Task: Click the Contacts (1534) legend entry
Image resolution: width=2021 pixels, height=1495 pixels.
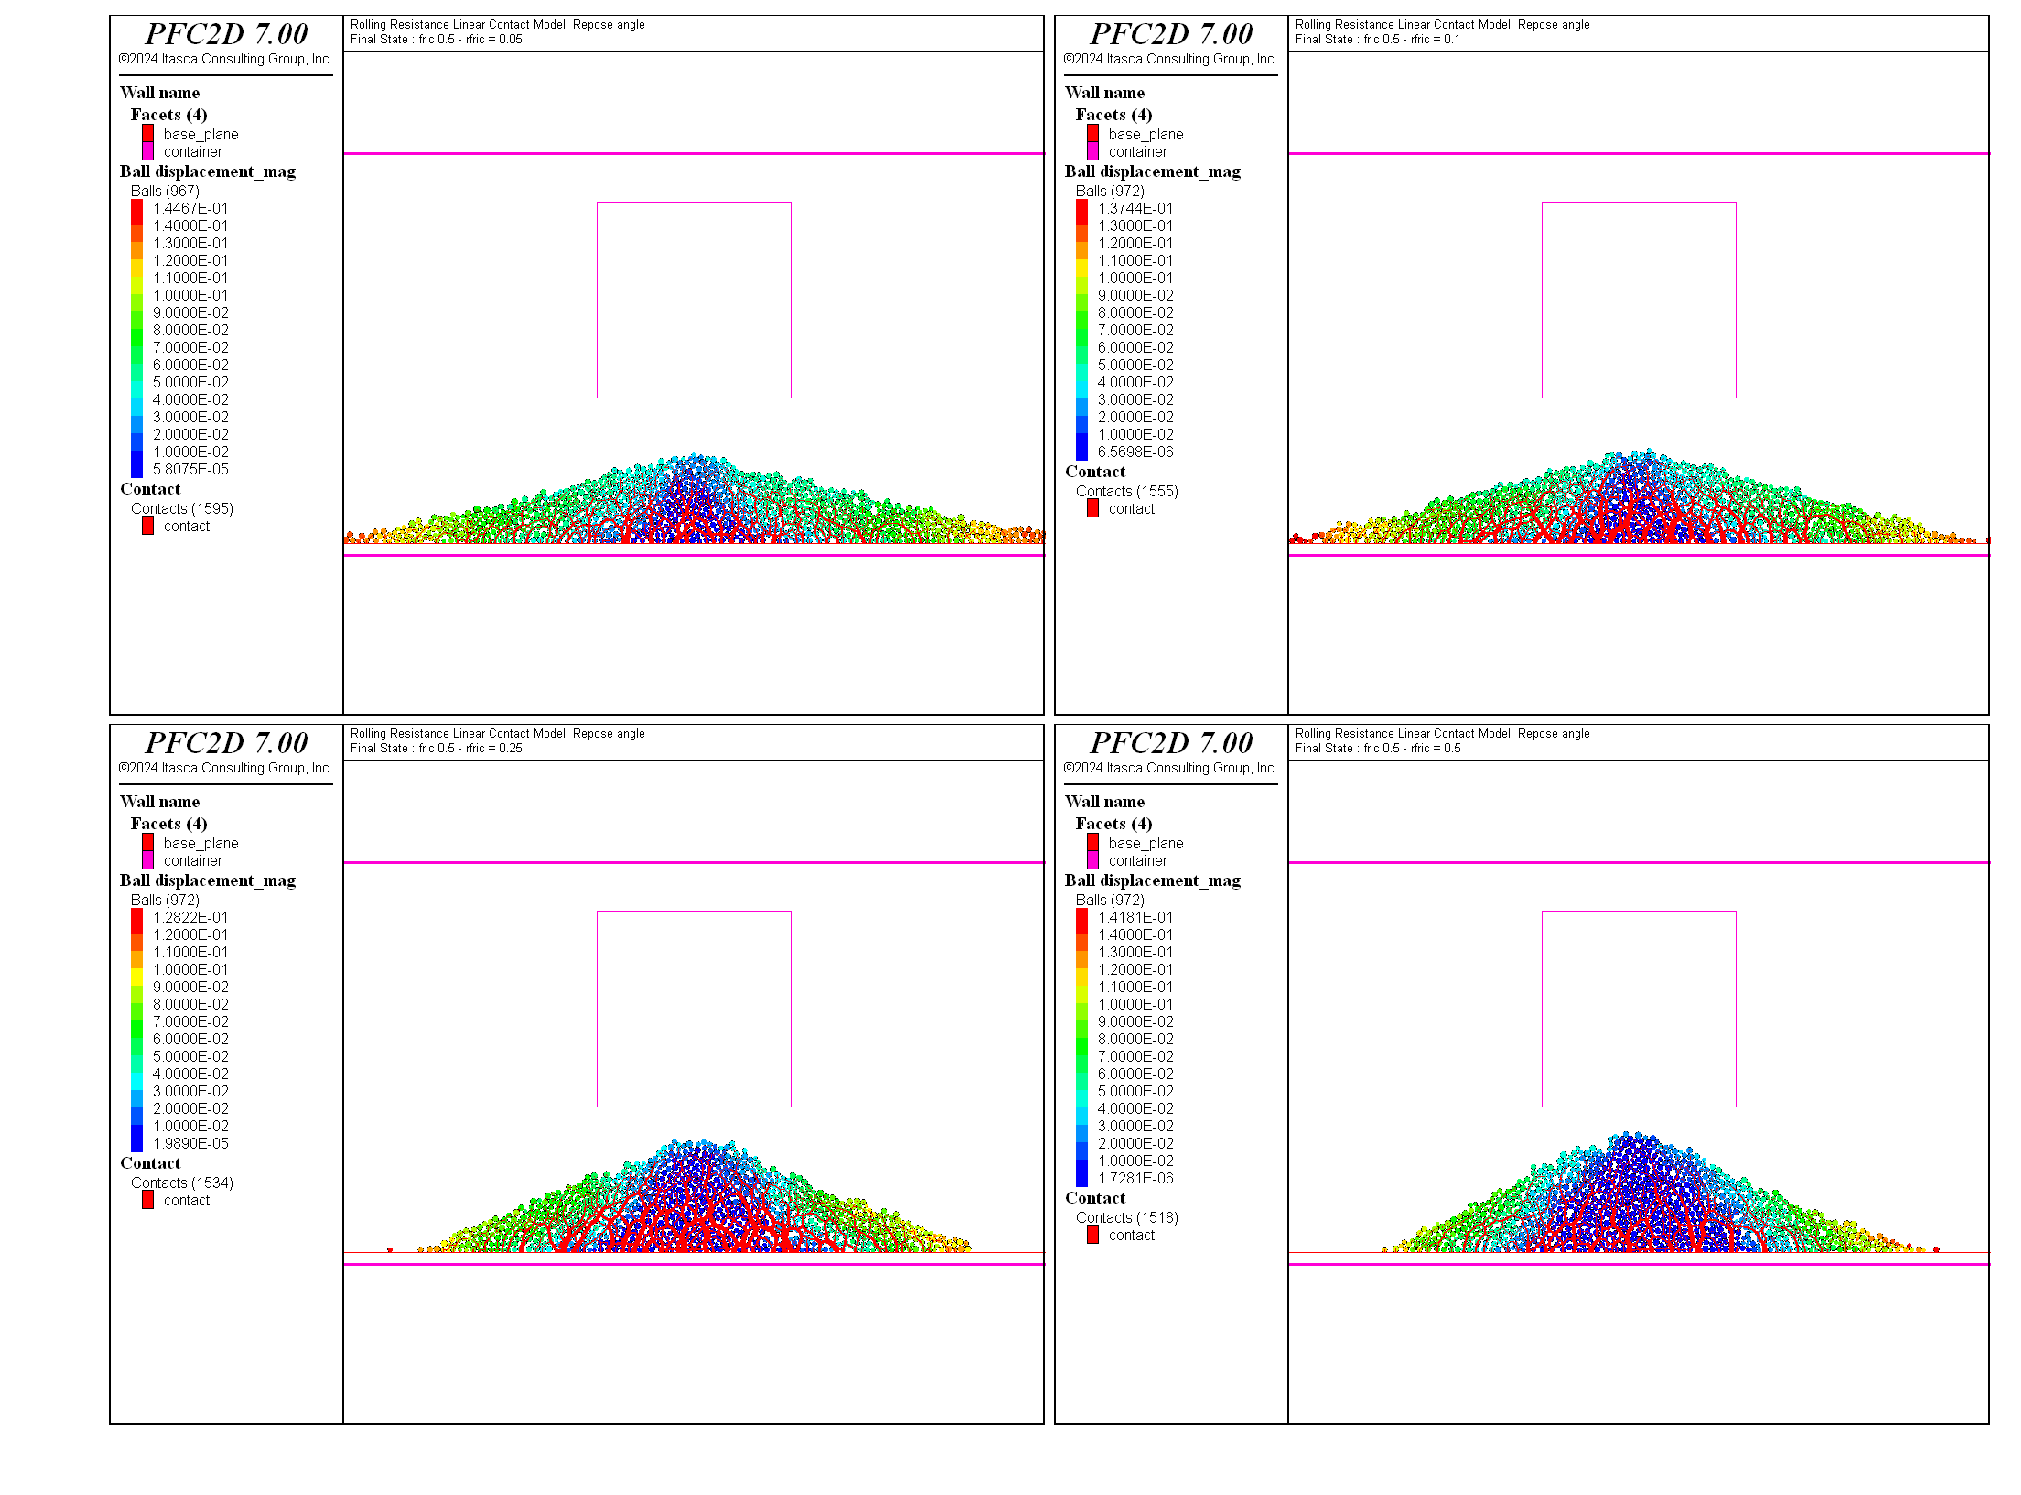Action: pyautogui.click(x=182, y=1182)
